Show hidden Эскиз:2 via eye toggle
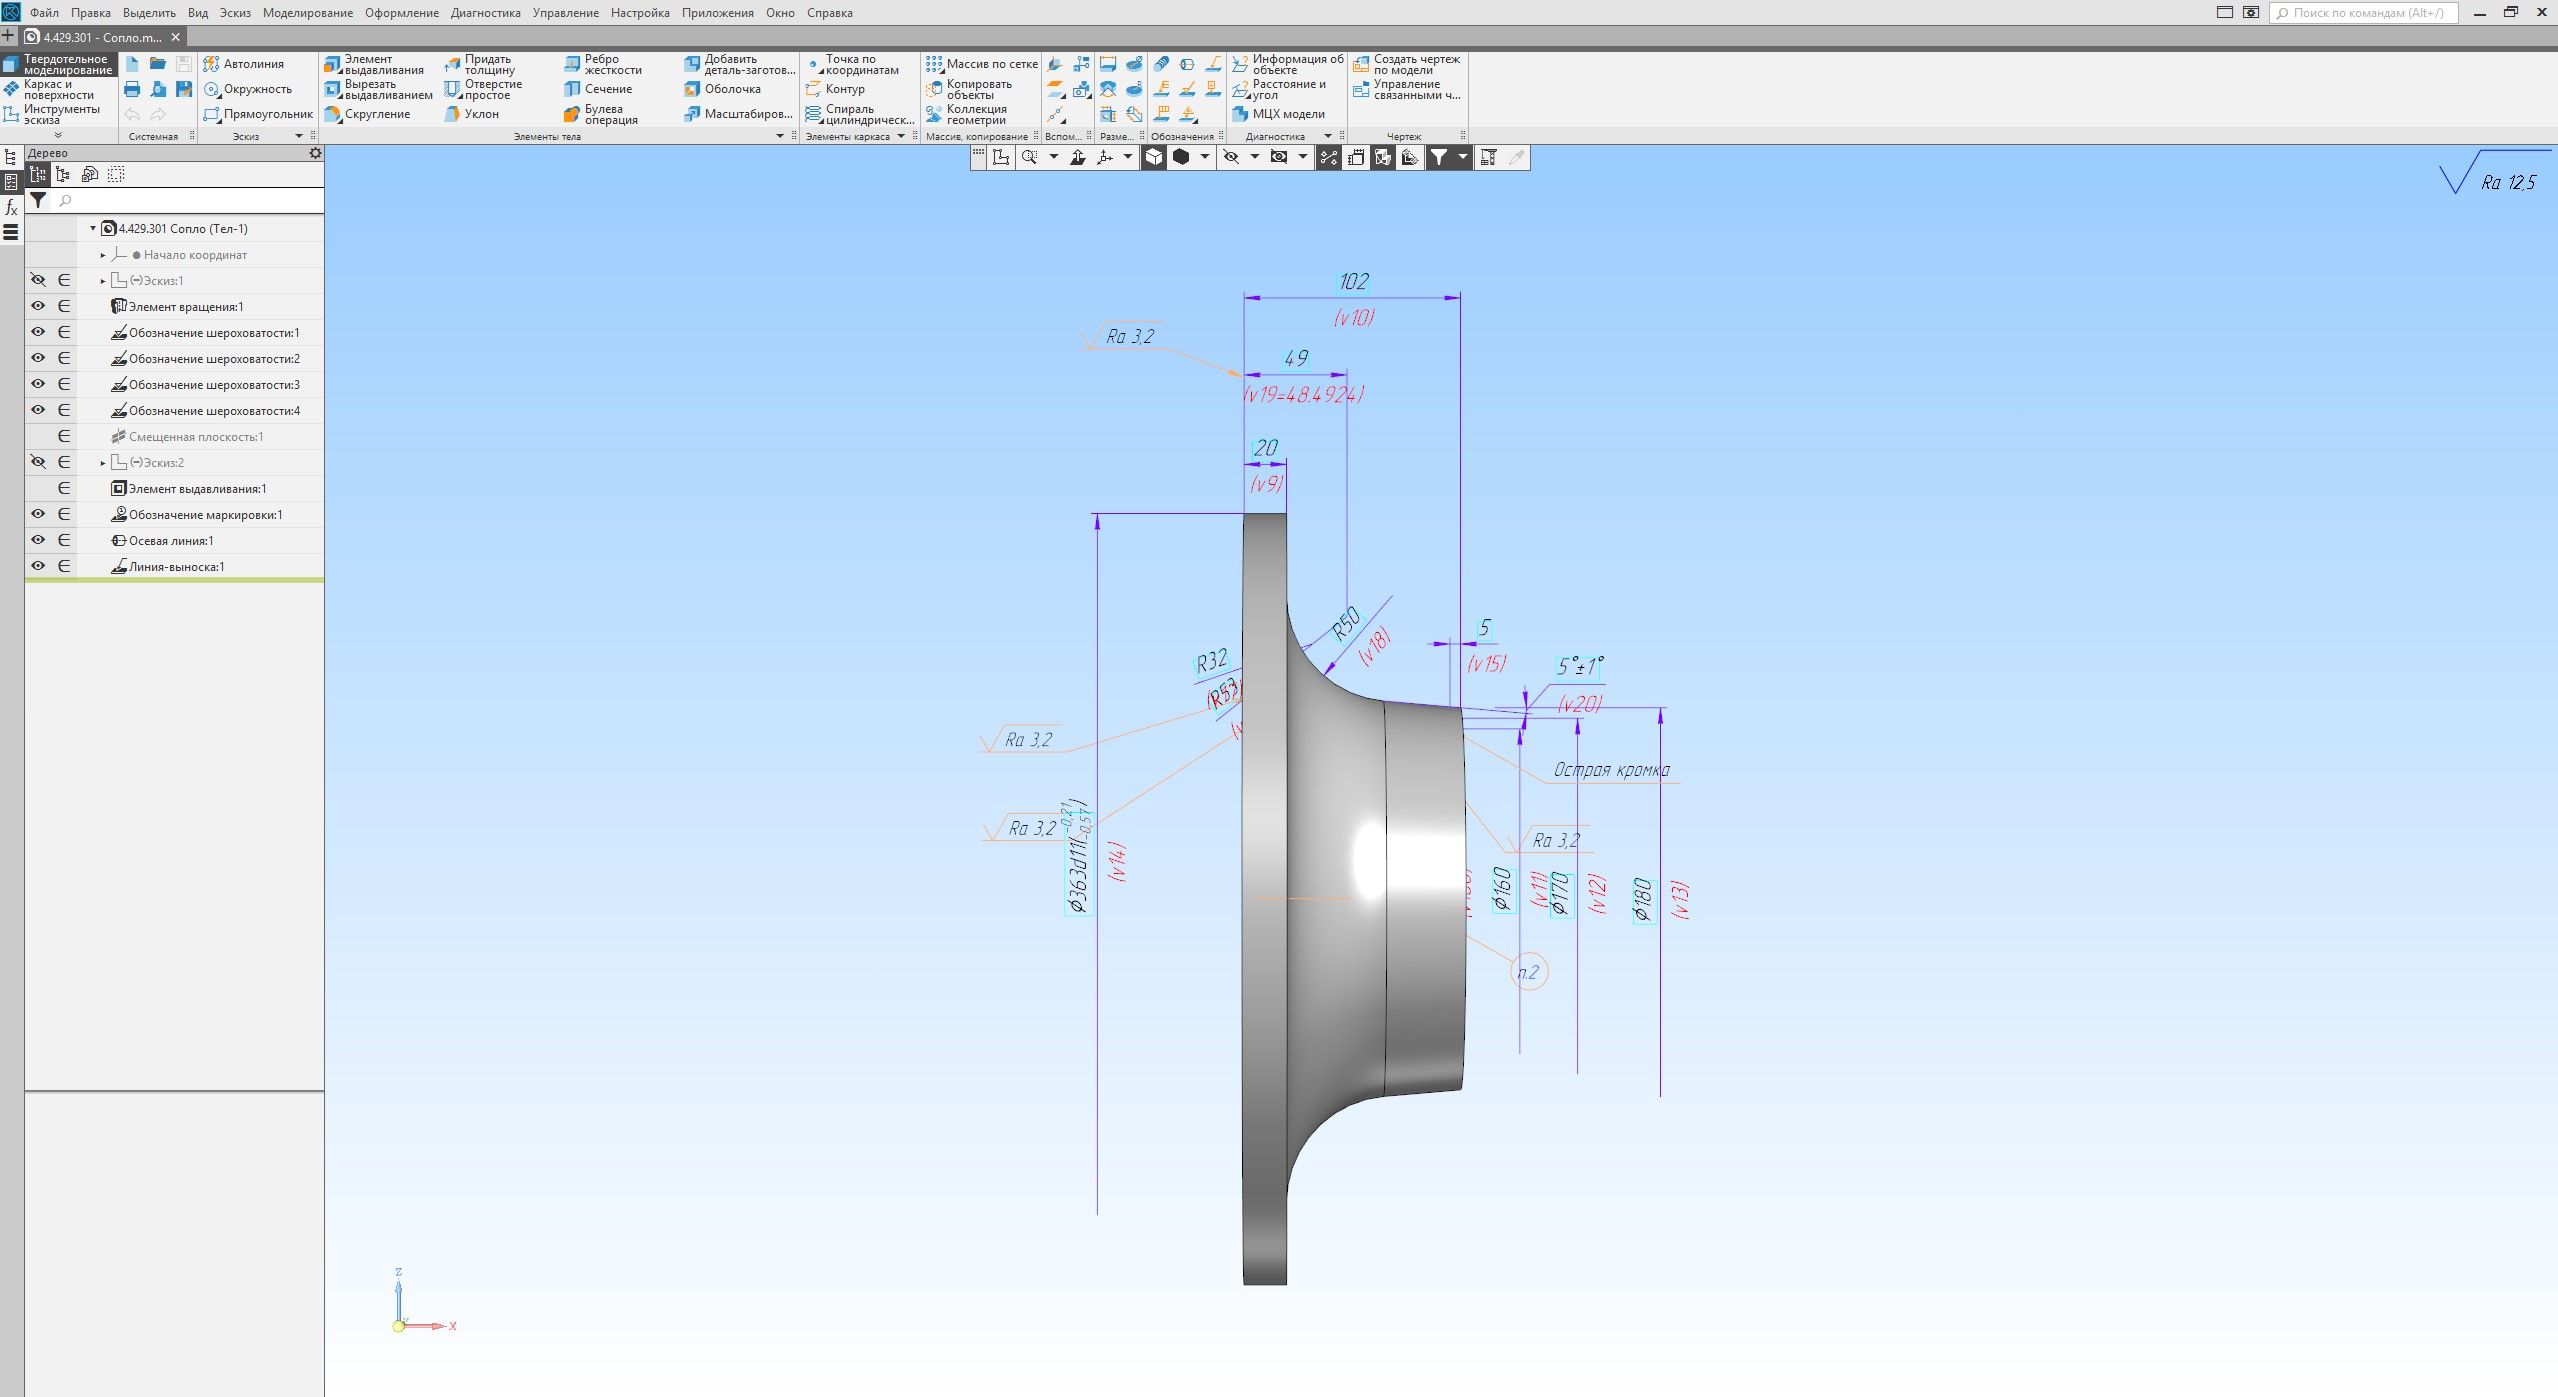 click(x=38, y=462)
